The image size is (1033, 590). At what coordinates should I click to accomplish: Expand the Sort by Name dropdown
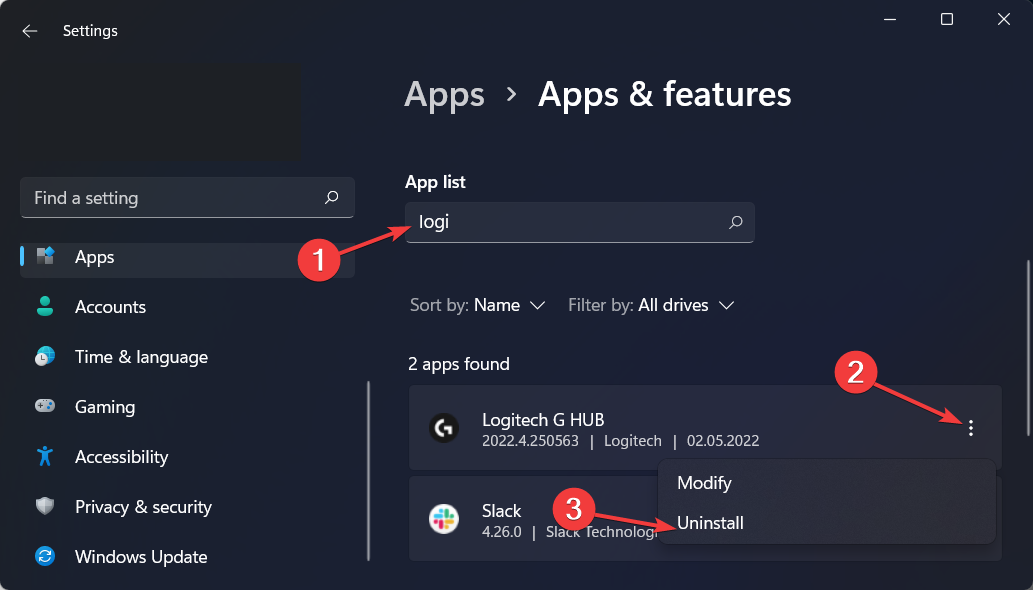pos(478,305)
